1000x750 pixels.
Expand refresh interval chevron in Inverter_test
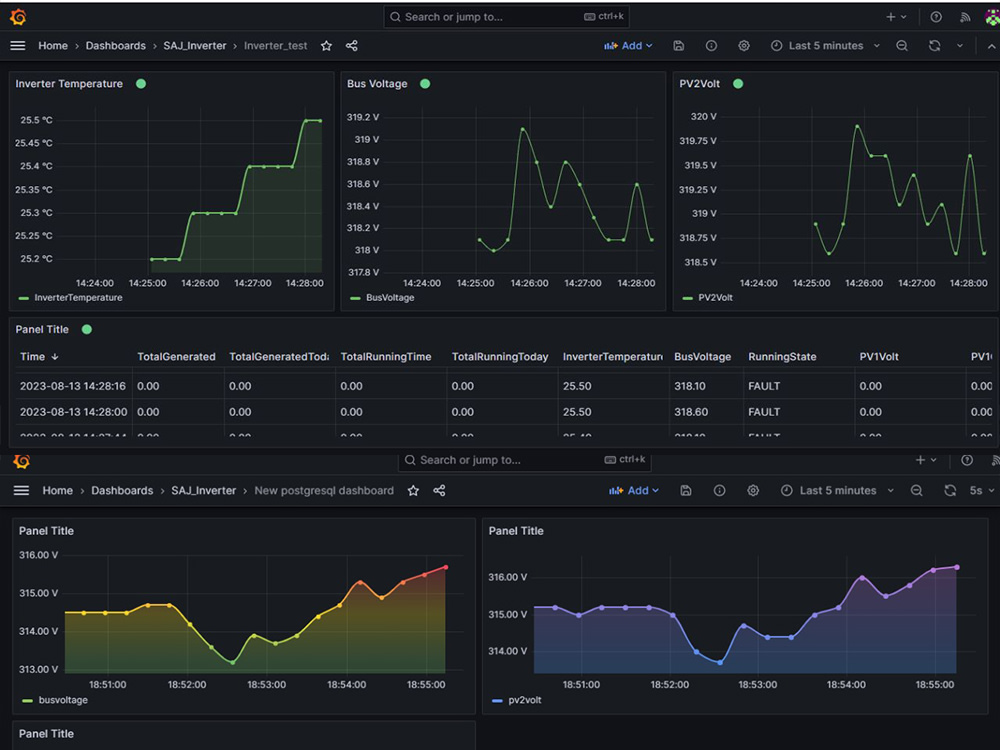960,46
